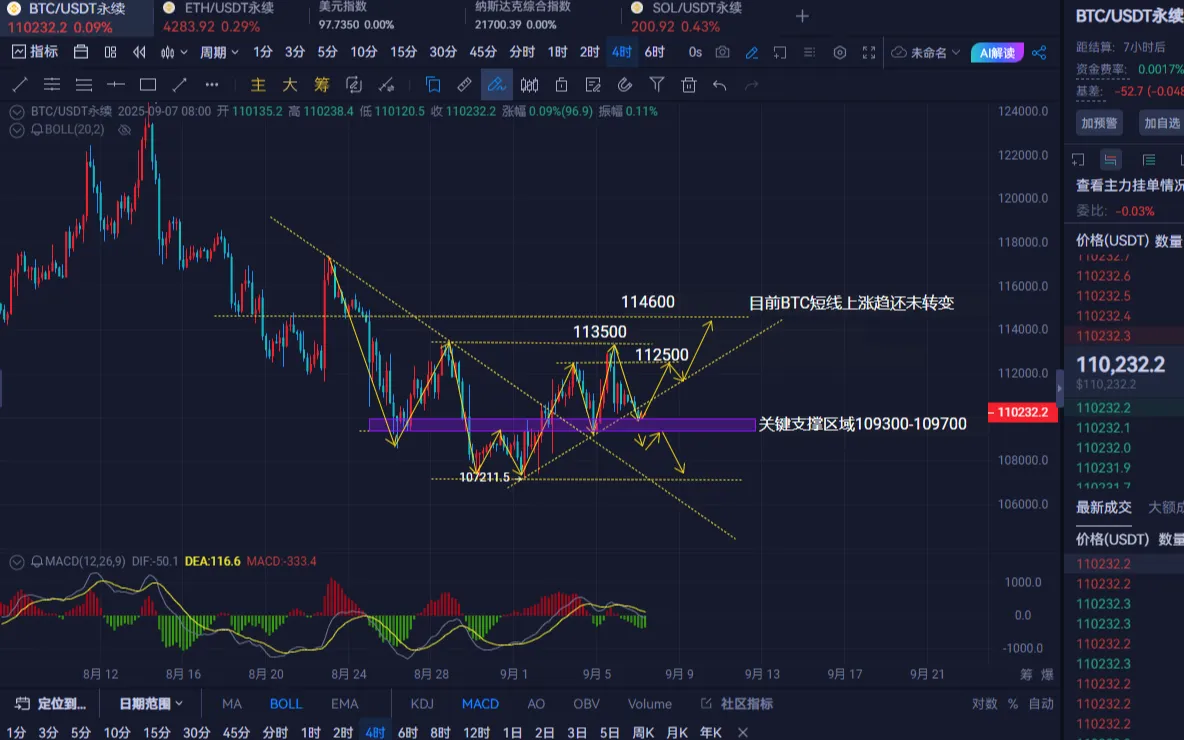
Task: Click the AI解读 button
Action: click(x=997, y=52)
